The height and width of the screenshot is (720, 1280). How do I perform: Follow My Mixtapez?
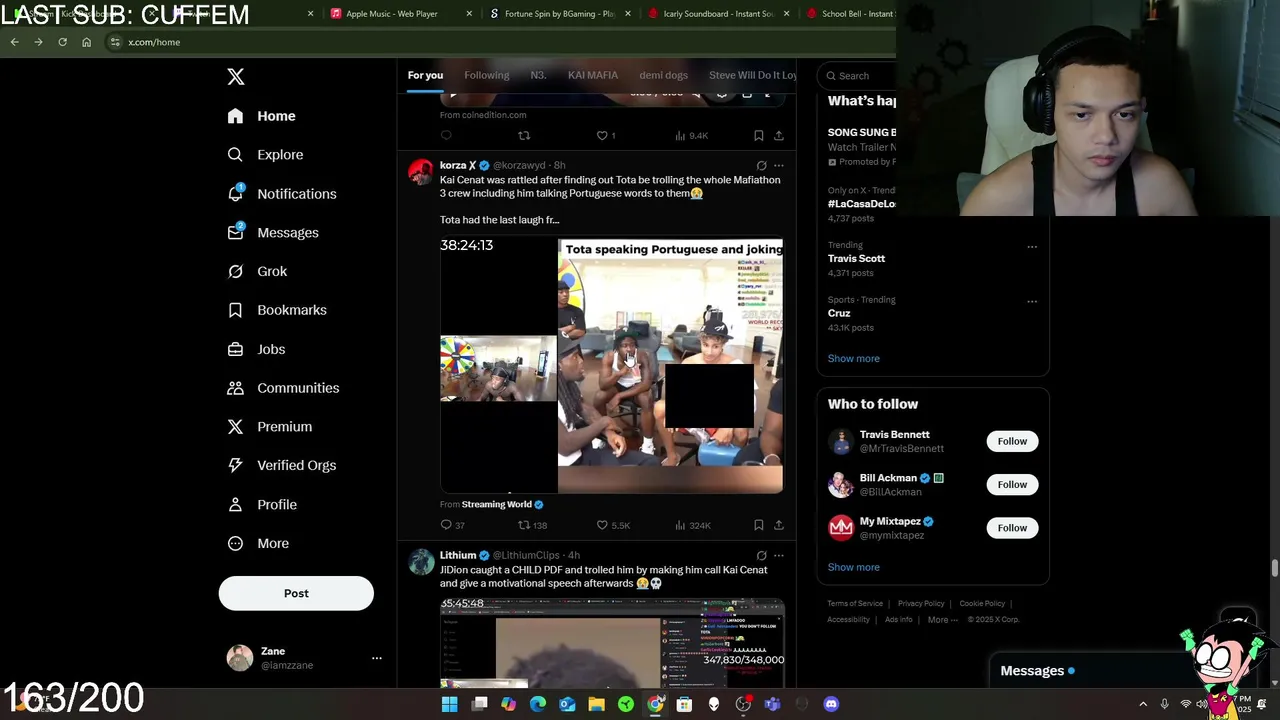click(x=1012, y=528)
